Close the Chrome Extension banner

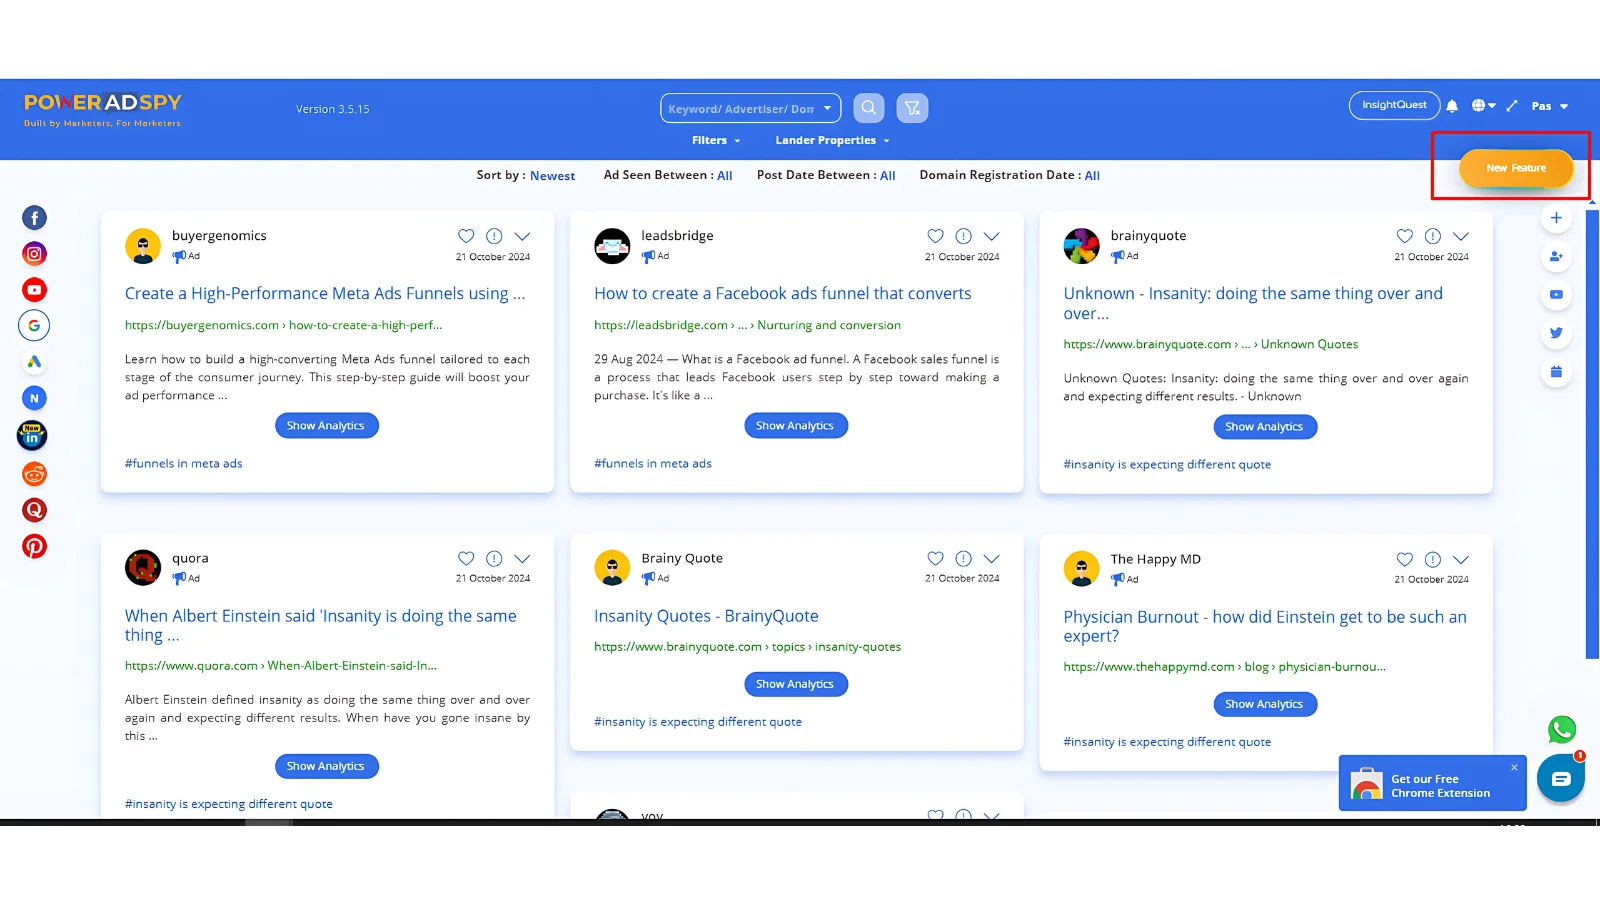(x=1514, y=767)
